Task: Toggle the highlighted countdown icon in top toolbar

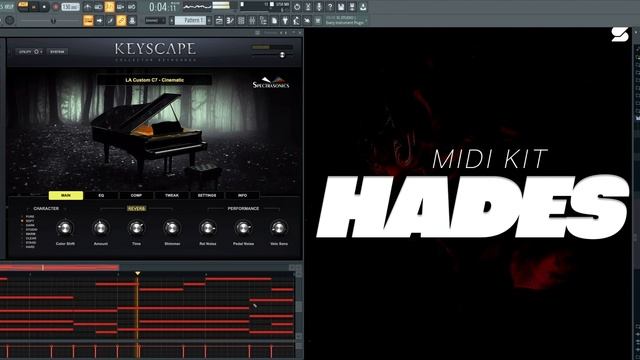Action: pyautogui.click(x=109, y=7)
